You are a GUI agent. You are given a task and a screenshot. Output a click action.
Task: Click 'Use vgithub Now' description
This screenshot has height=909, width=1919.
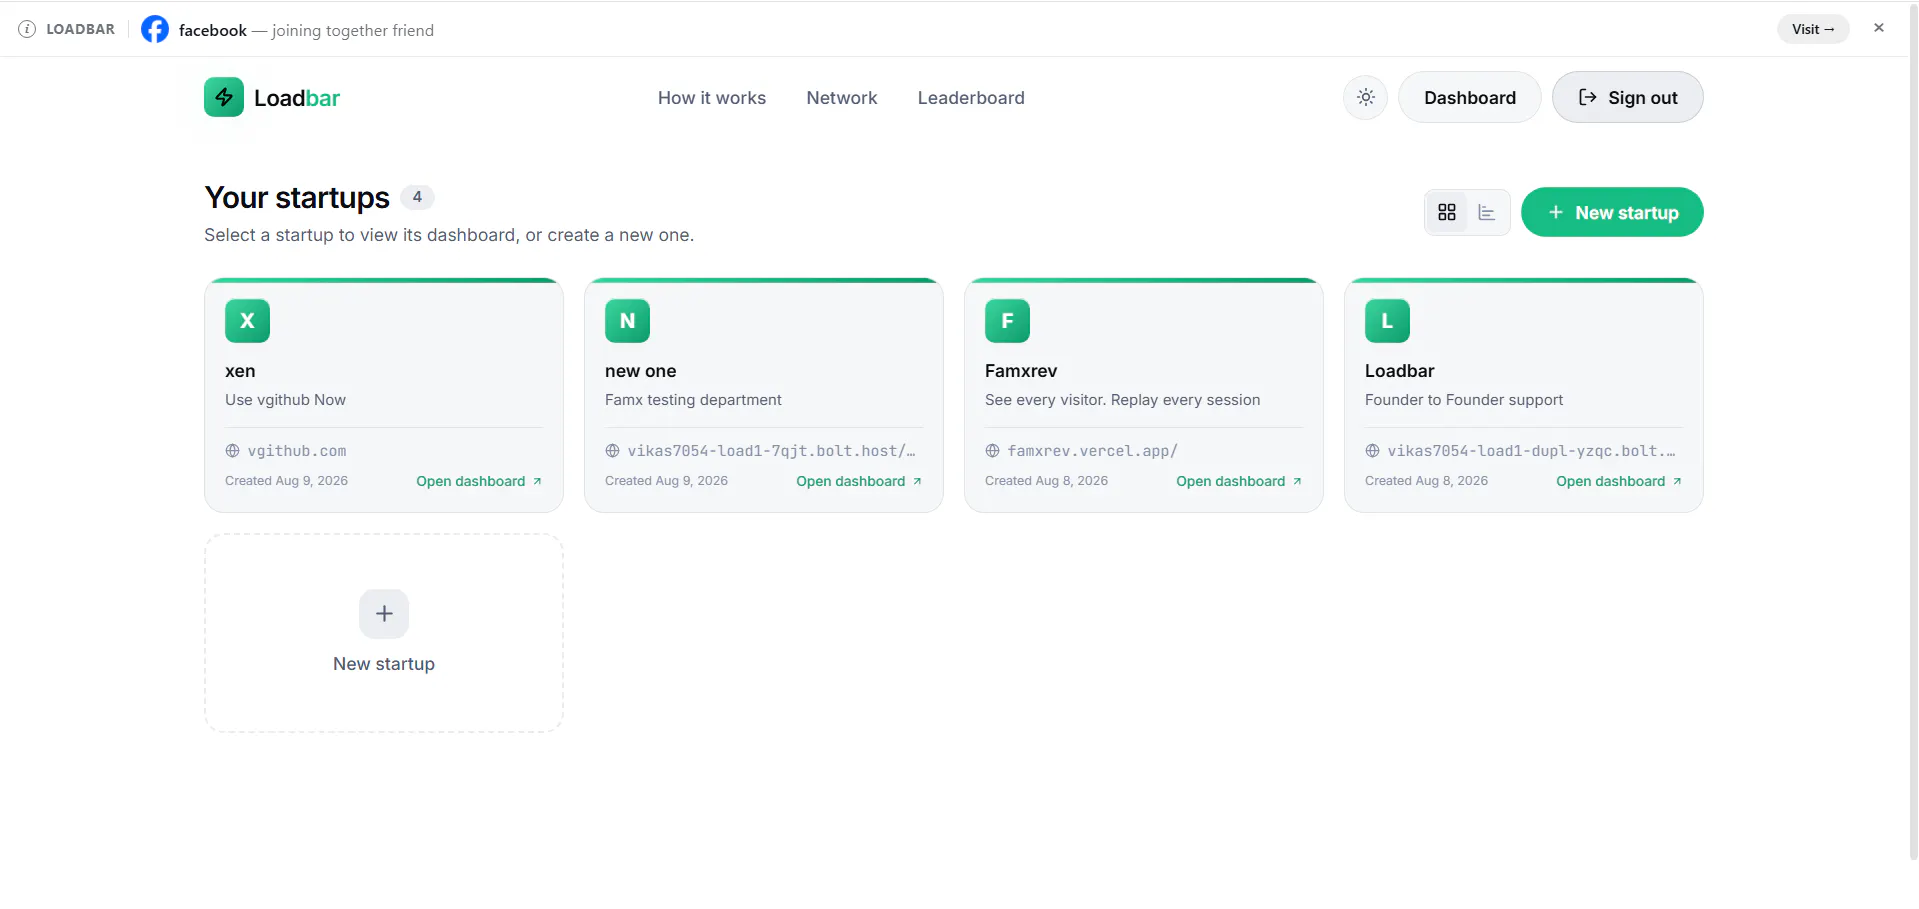pos(285,400)
